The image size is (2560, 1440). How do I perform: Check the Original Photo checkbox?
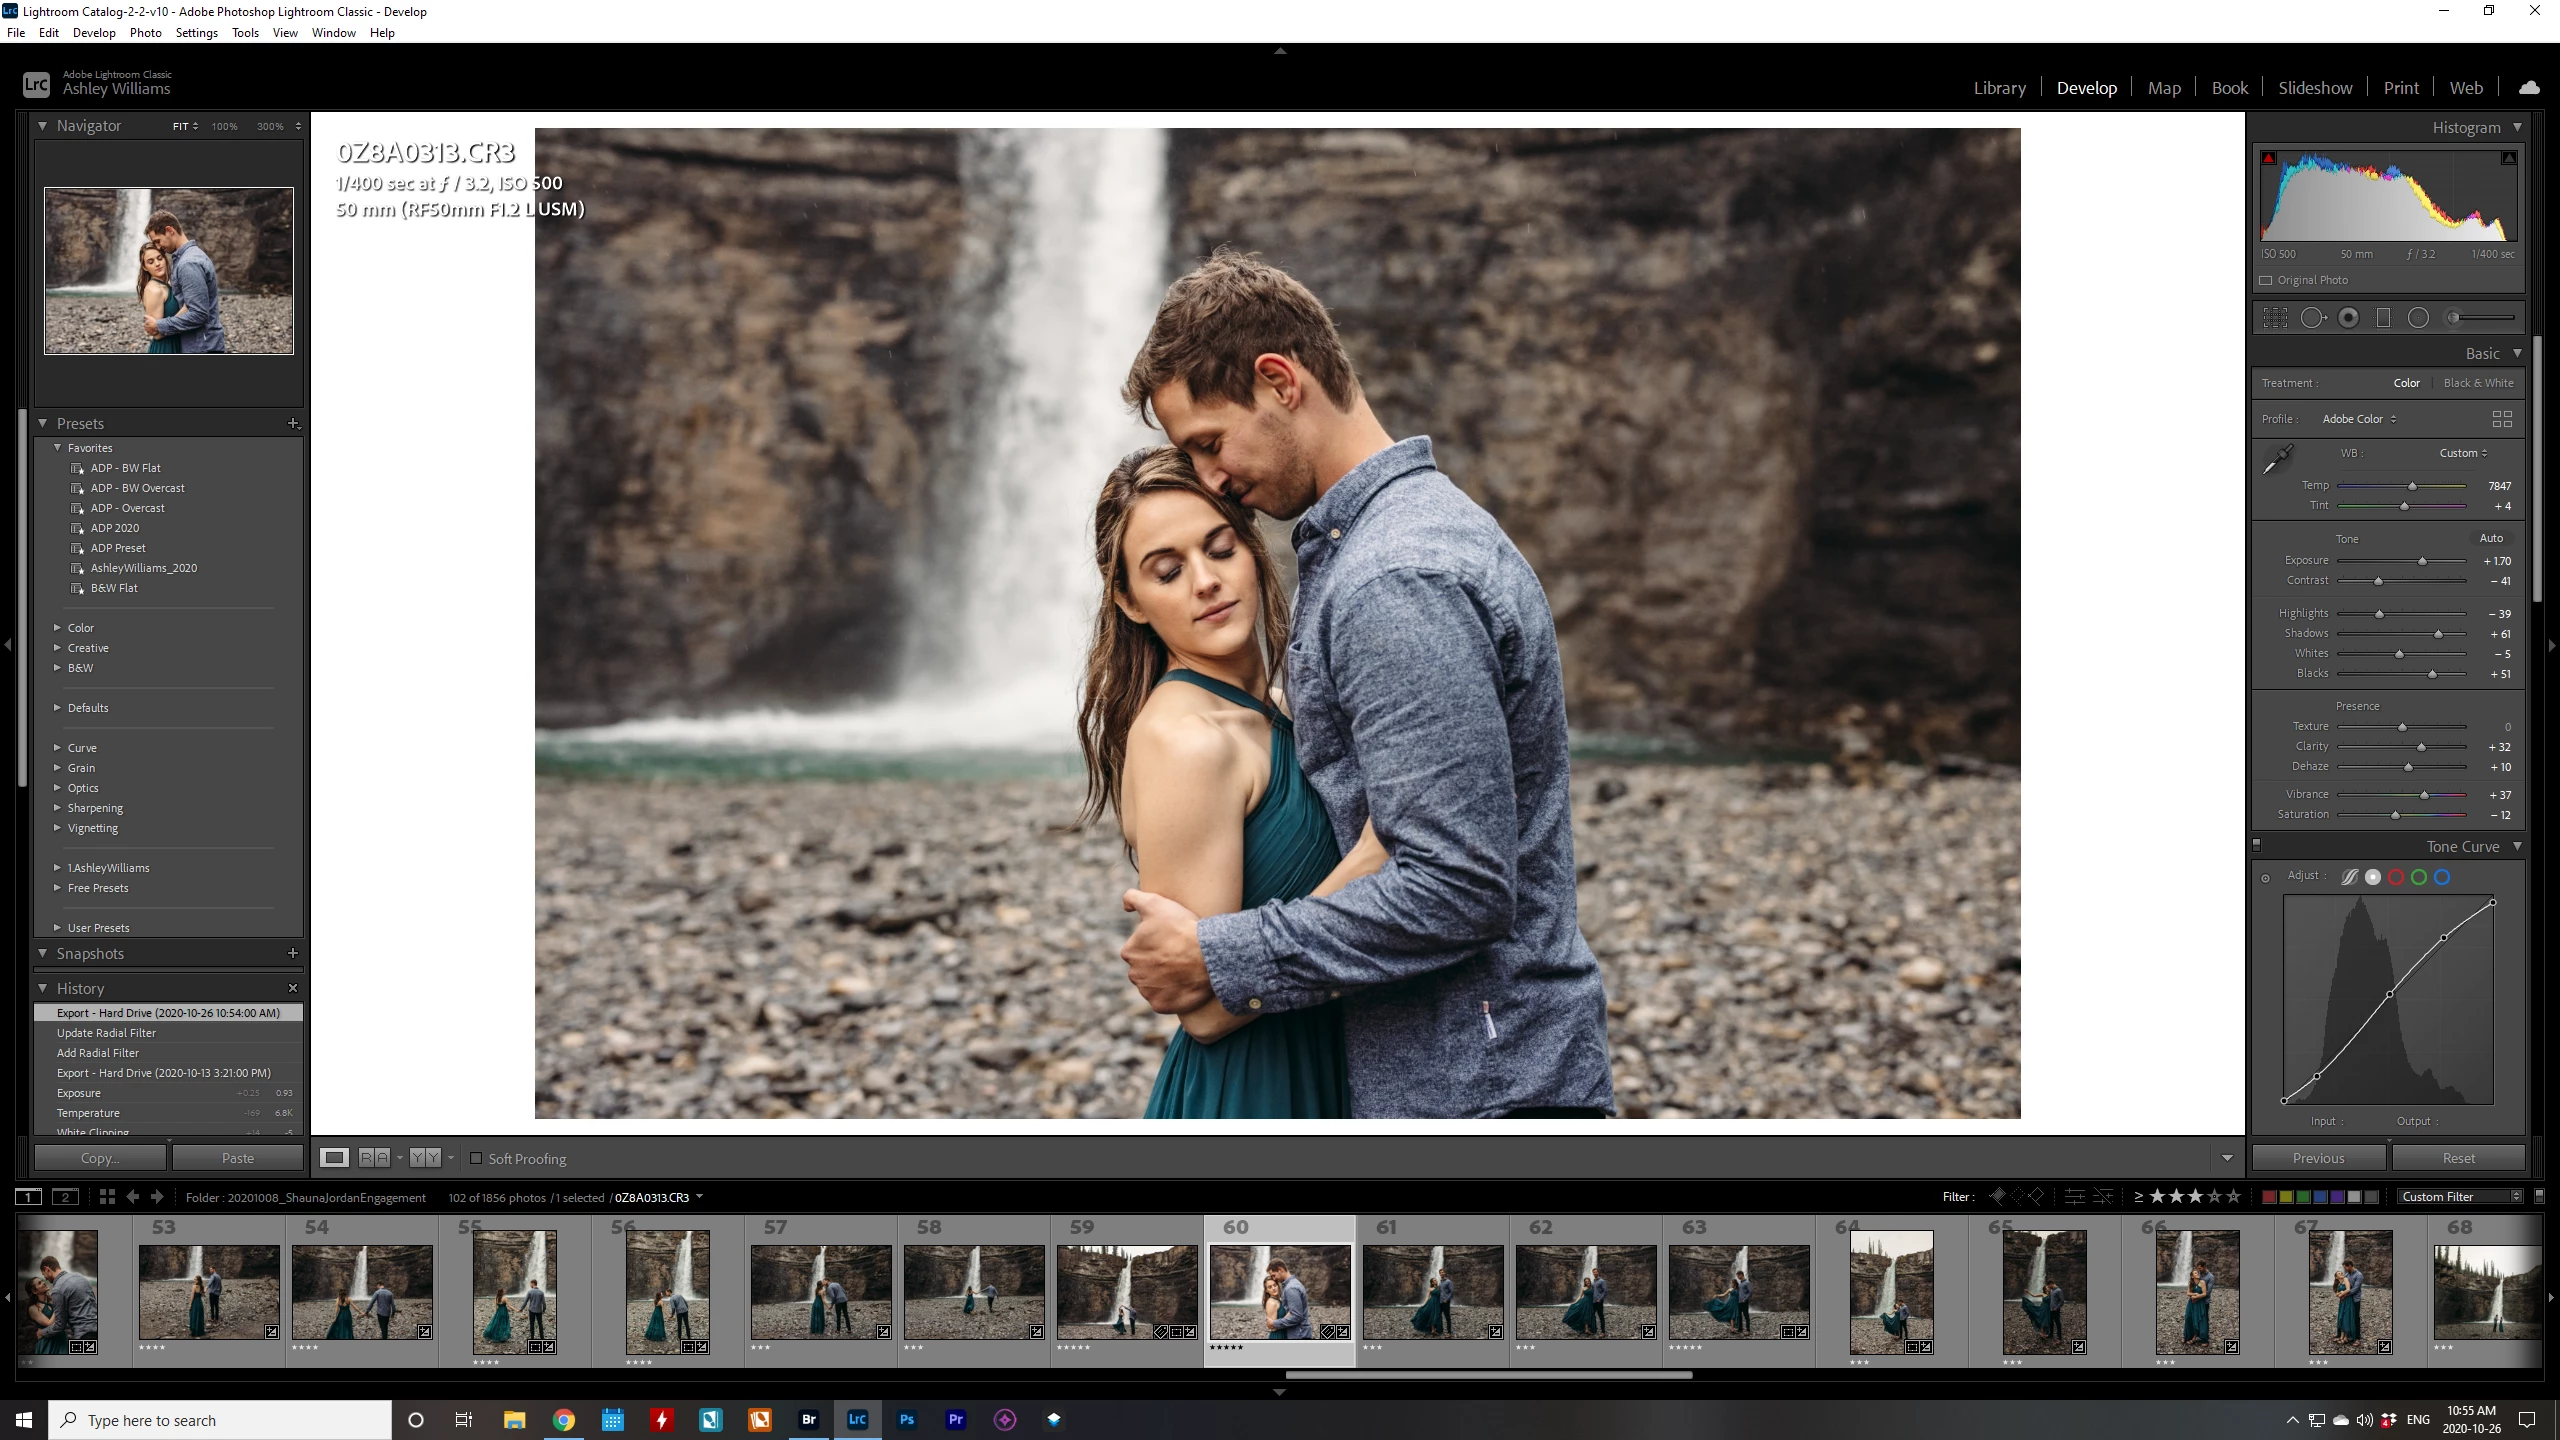(x=2266, y=280)
